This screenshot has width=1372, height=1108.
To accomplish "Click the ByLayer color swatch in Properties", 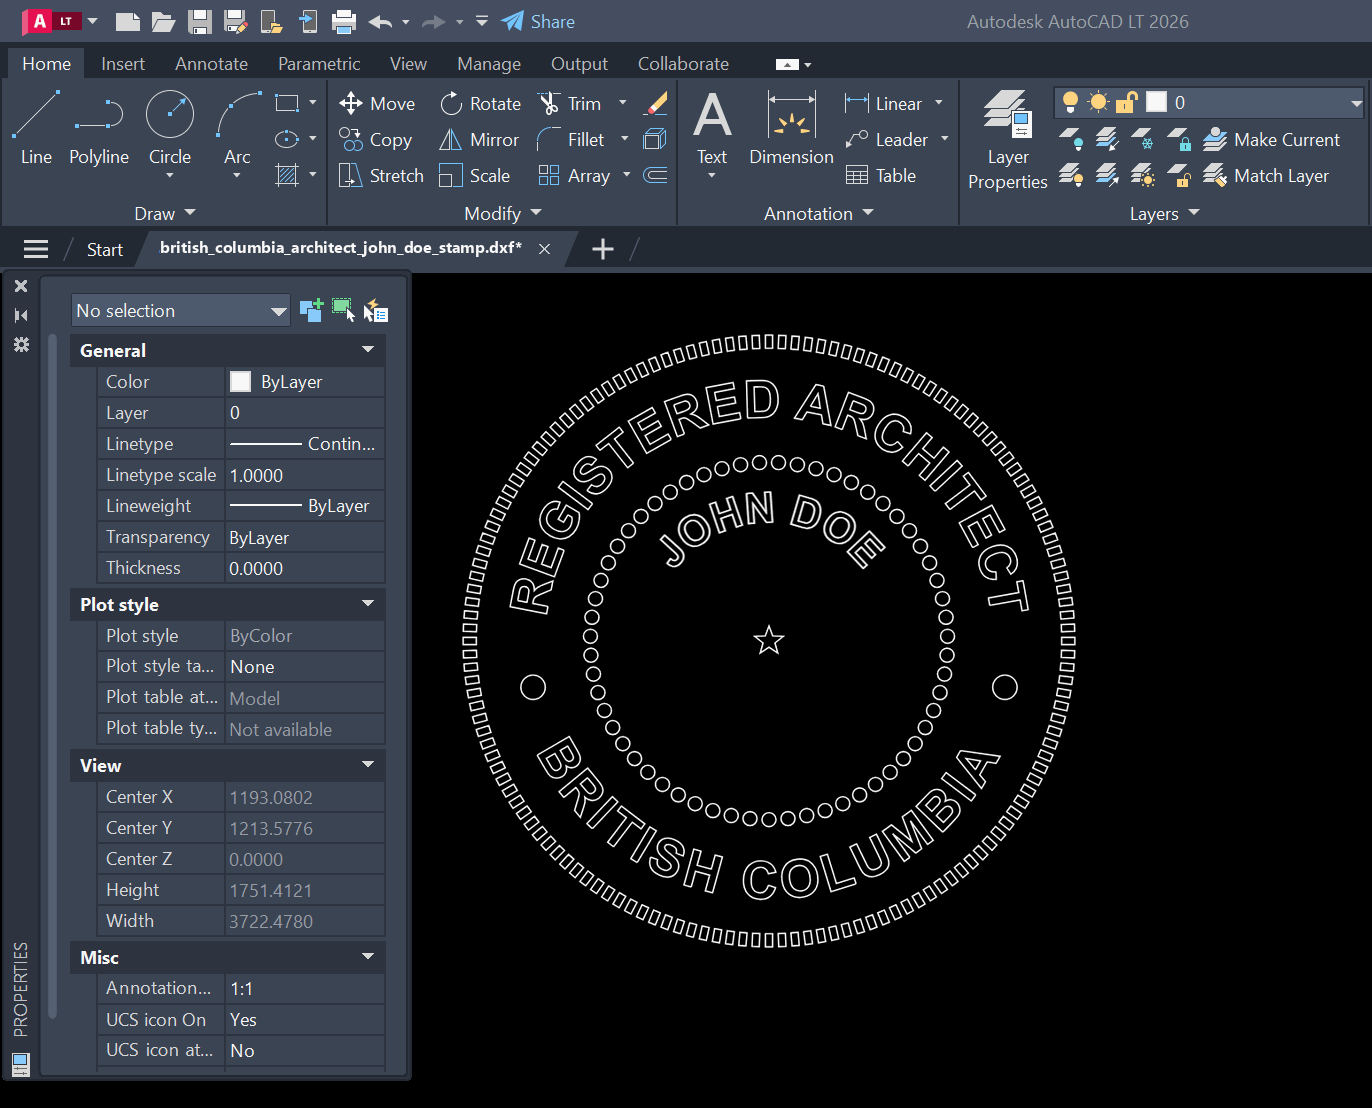I will click(240, 381).
